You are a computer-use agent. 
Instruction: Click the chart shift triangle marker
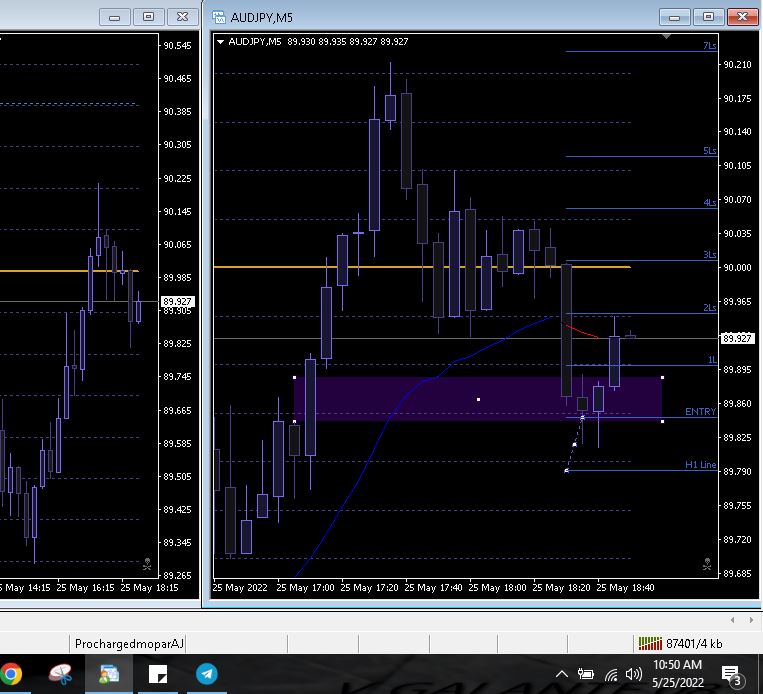667,37
